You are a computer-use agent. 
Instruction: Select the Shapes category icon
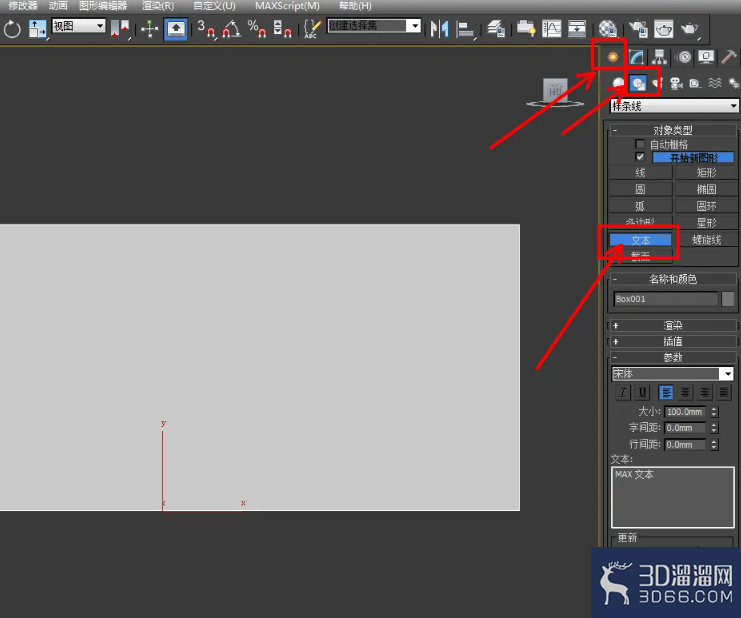tap(638, 84)
